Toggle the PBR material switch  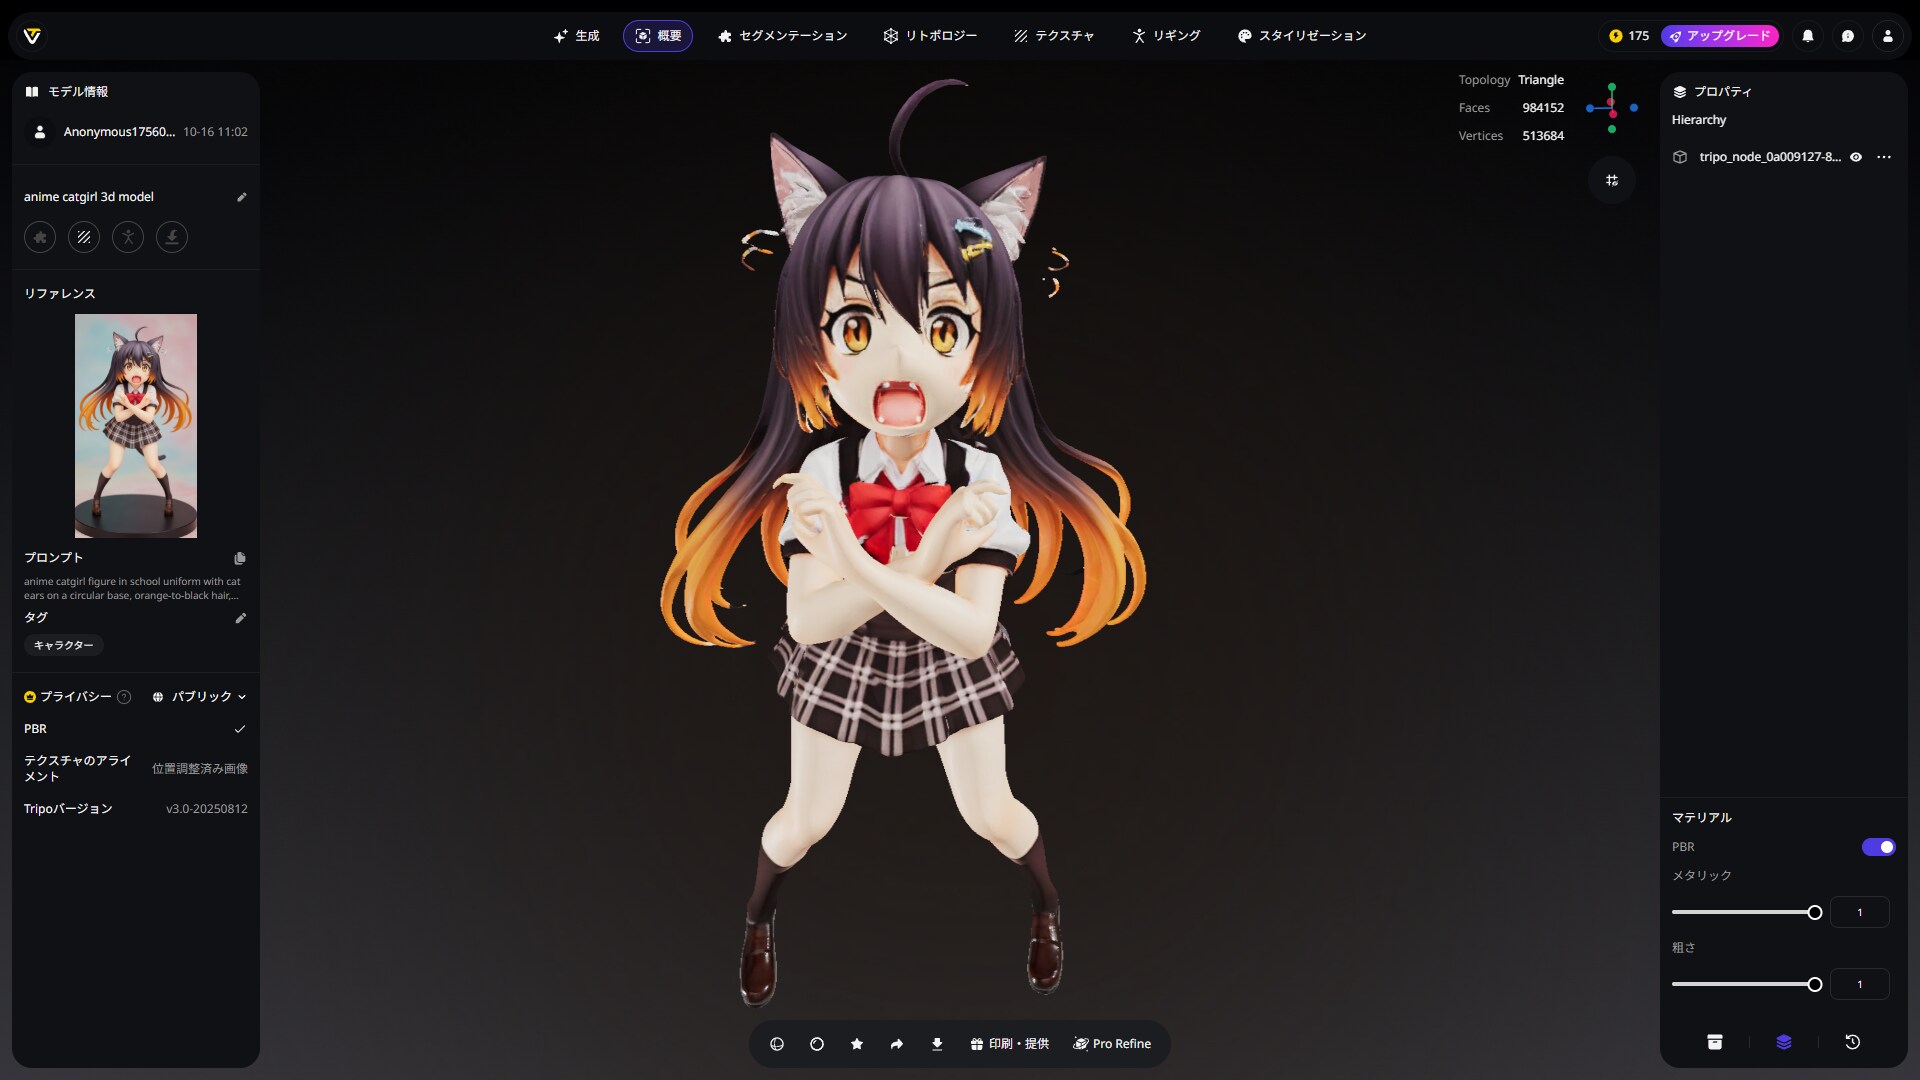pyautogui.click(x=1878, y=847)
